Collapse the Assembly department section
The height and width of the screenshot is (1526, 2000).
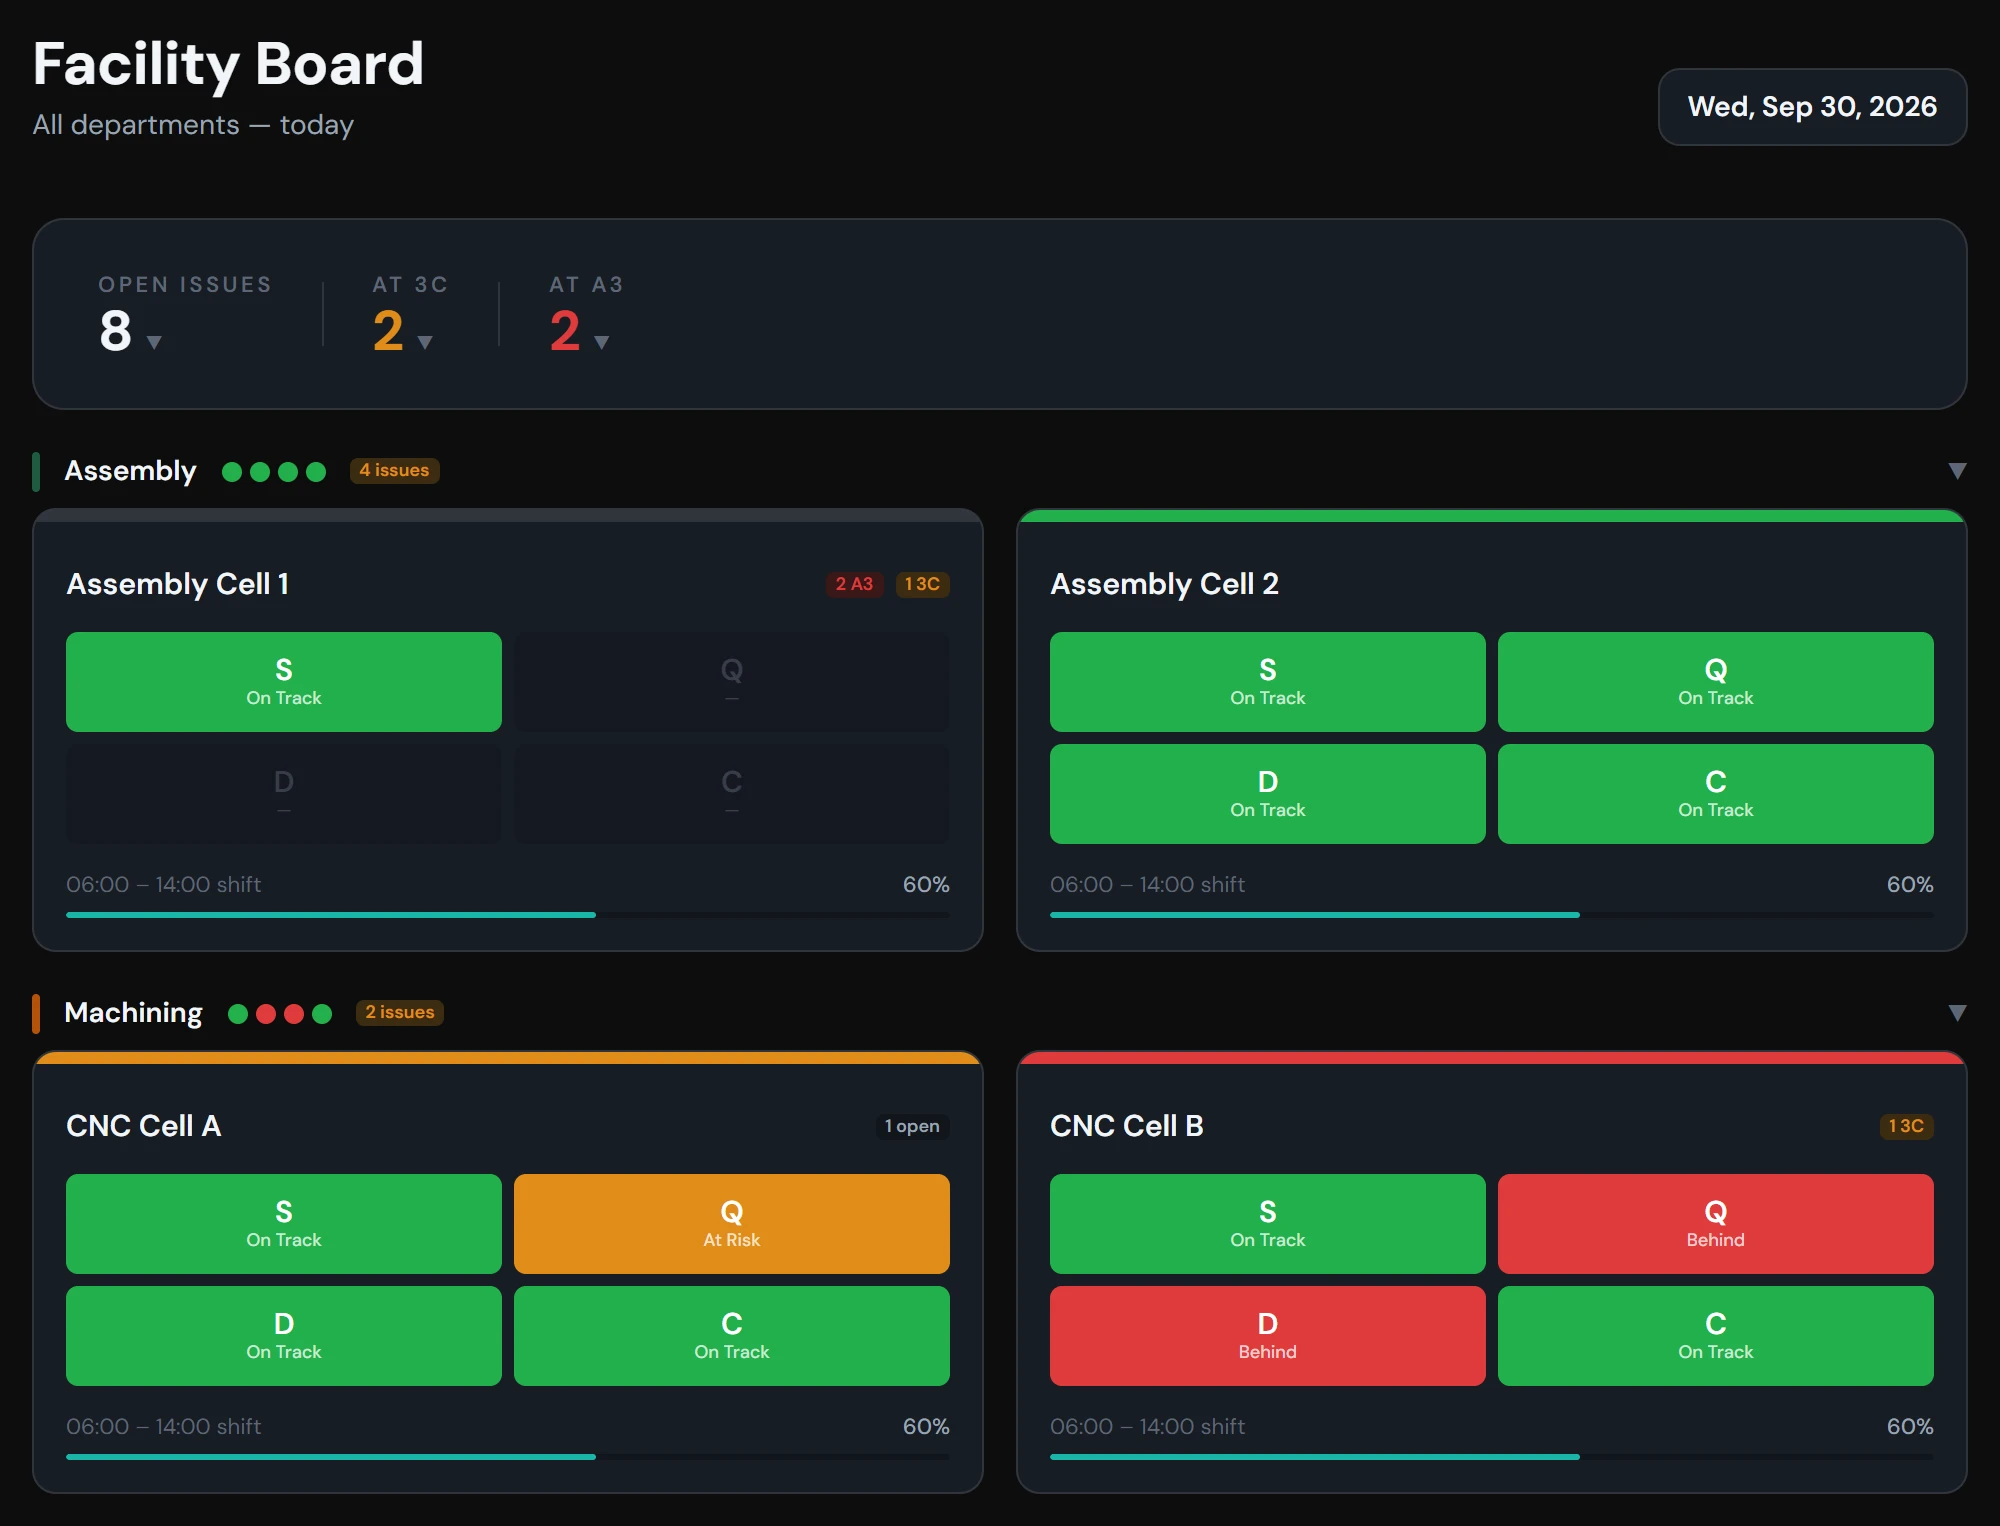[1957, 471]
